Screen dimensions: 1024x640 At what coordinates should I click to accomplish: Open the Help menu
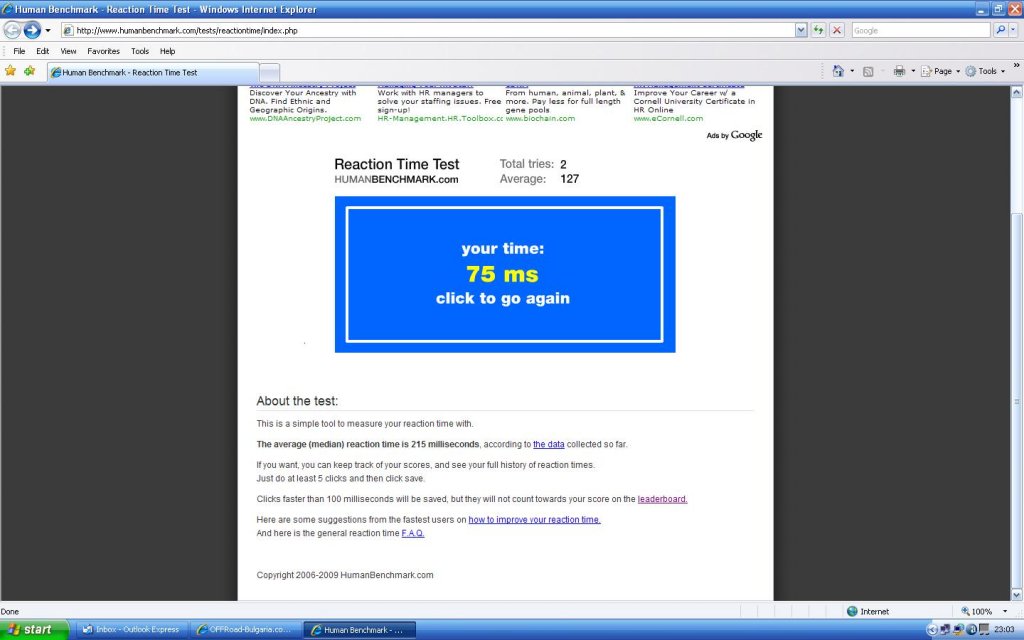168,51
